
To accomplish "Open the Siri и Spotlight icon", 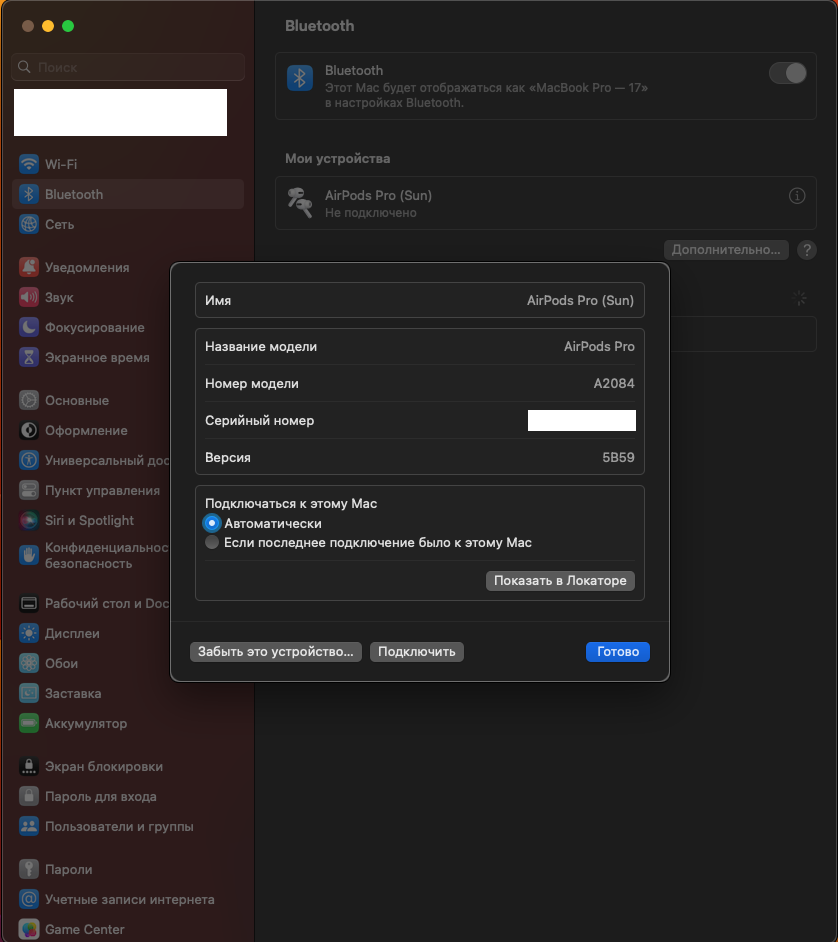I will click(x=28, y=520).
